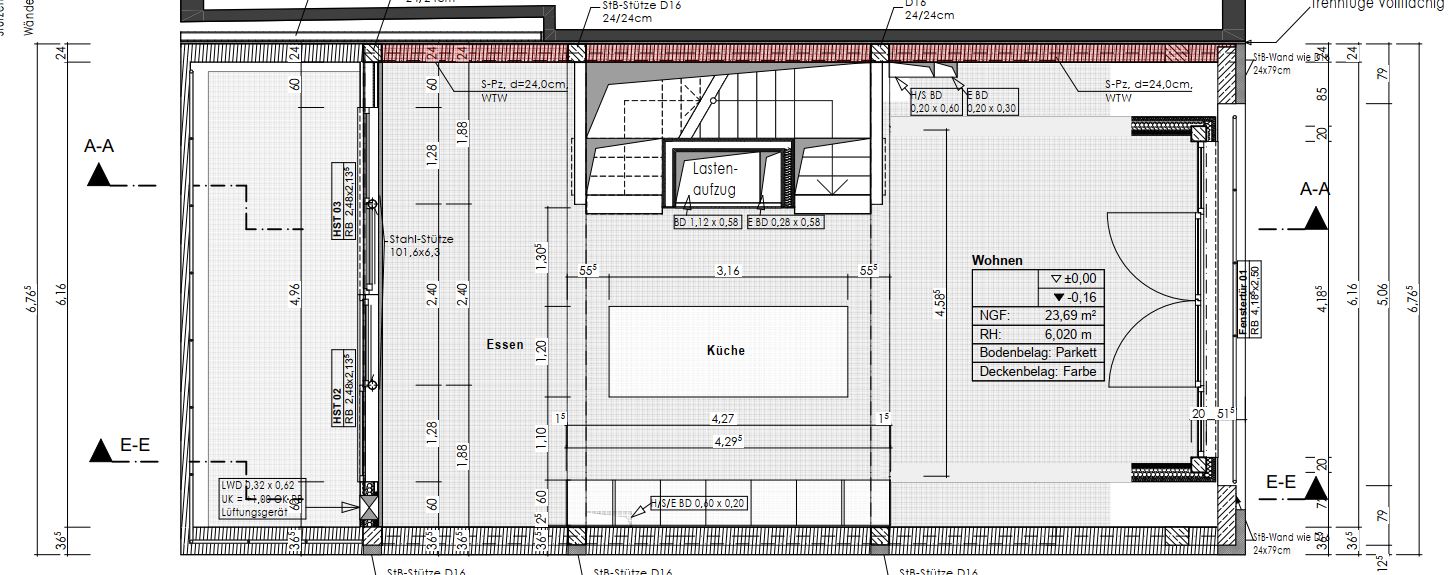Click the RH 6,020 m row
The image size is (1449, 575).
click(x=1037, y=335)
